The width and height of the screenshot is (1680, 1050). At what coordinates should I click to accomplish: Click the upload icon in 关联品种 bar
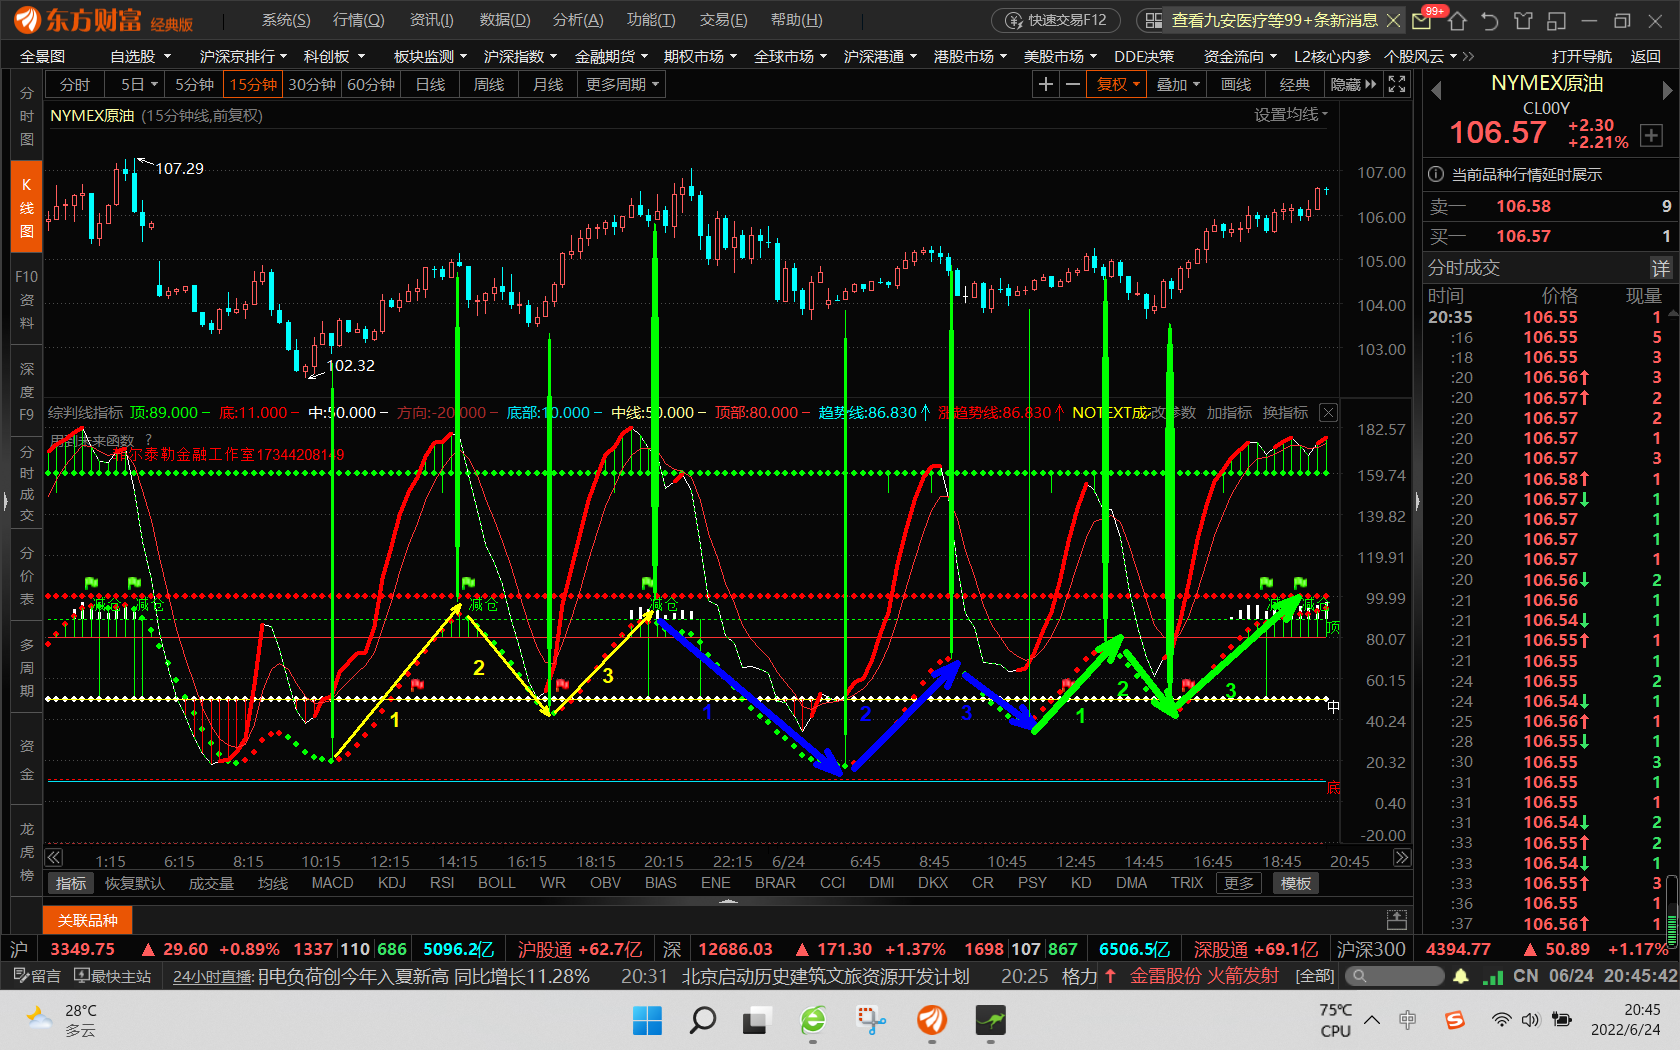[x=1397, y=919]
